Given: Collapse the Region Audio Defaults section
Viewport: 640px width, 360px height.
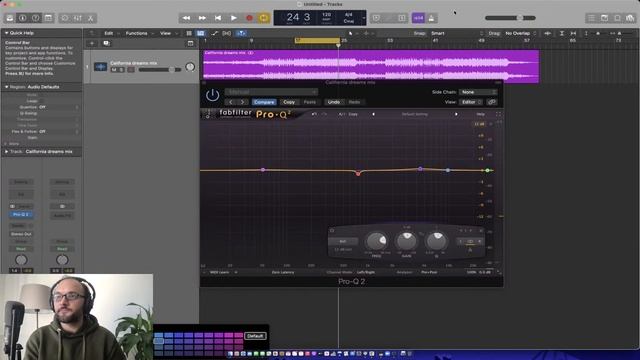Looking at the screenshot, I should tap(6, 87).
